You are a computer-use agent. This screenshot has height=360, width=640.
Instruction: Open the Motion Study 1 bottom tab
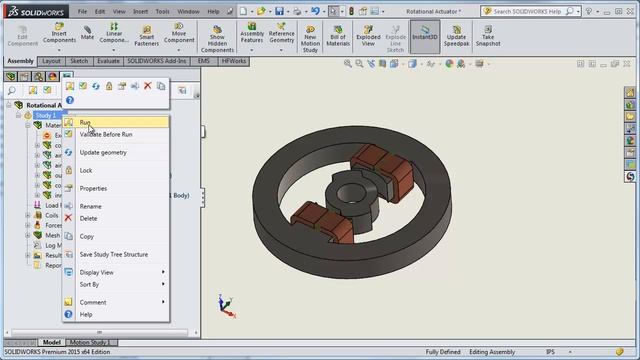click(x=89, y=342)
